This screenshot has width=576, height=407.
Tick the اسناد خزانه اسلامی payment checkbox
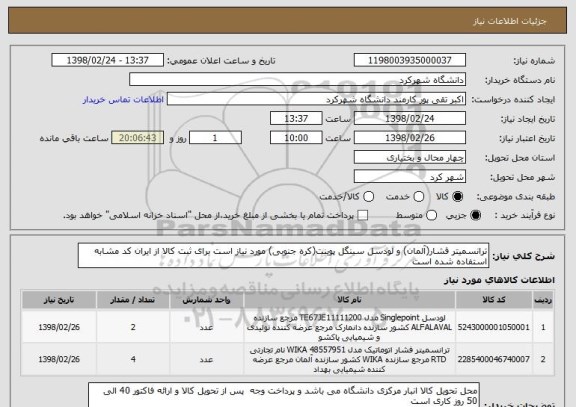pos(363,216)
